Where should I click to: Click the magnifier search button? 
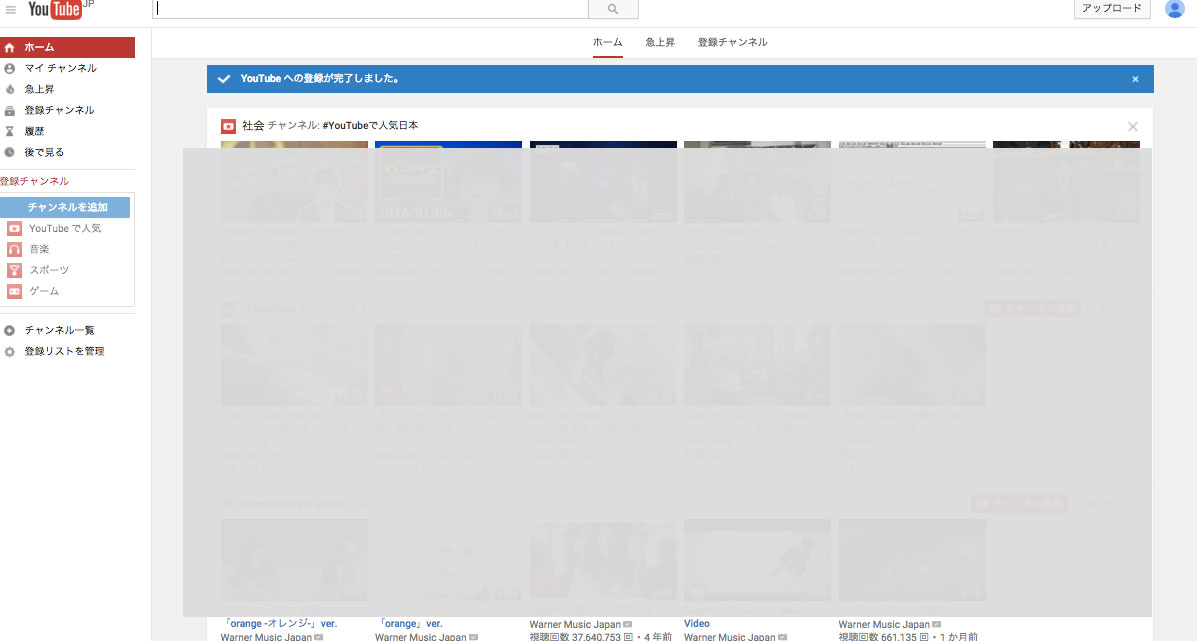tap(613, 9)
